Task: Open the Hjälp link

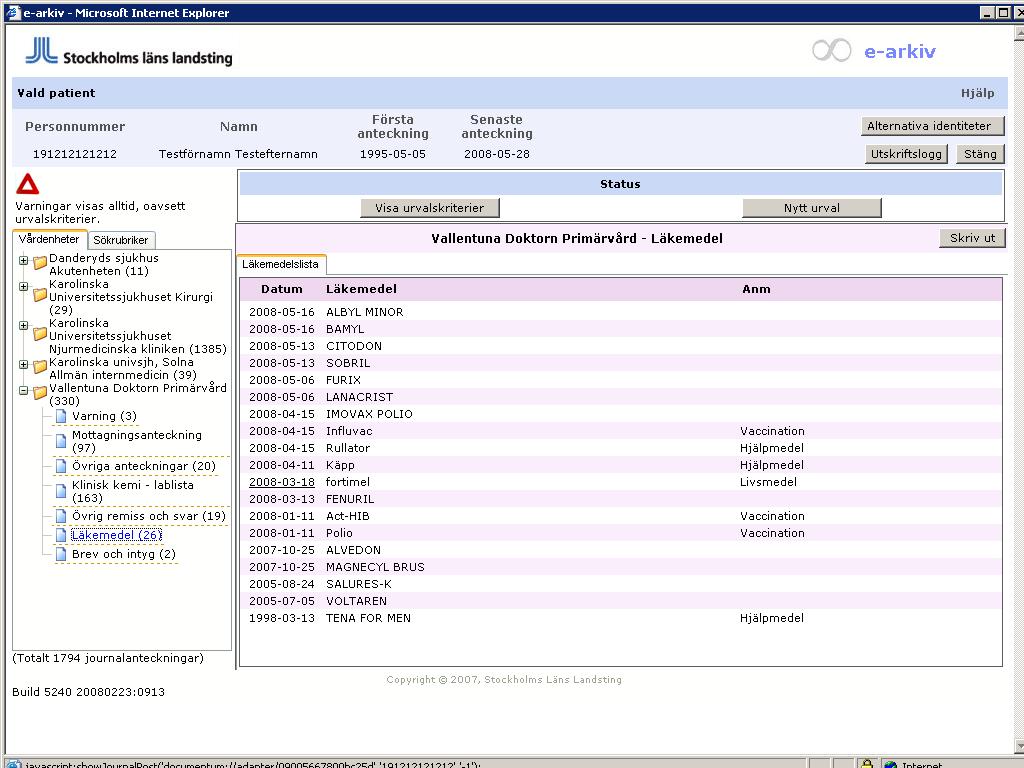Action: pyautogui.click(x=977, y=93)
